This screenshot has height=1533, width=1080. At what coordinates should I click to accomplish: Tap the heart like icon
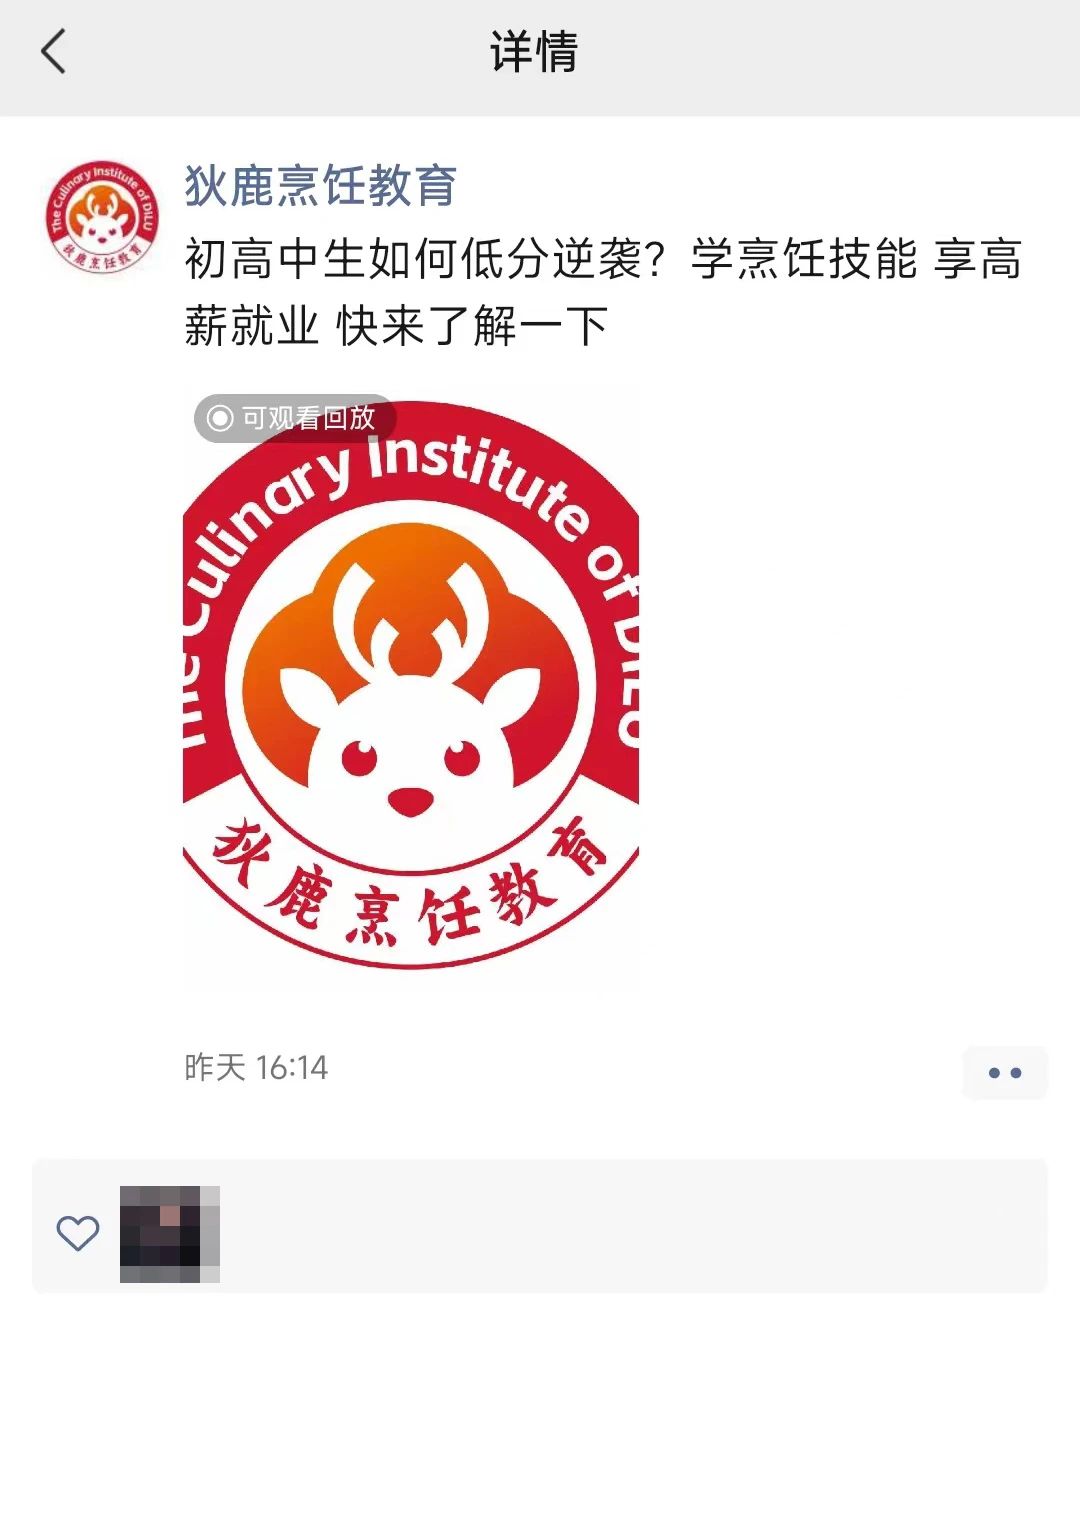[x=77, y=1233]
